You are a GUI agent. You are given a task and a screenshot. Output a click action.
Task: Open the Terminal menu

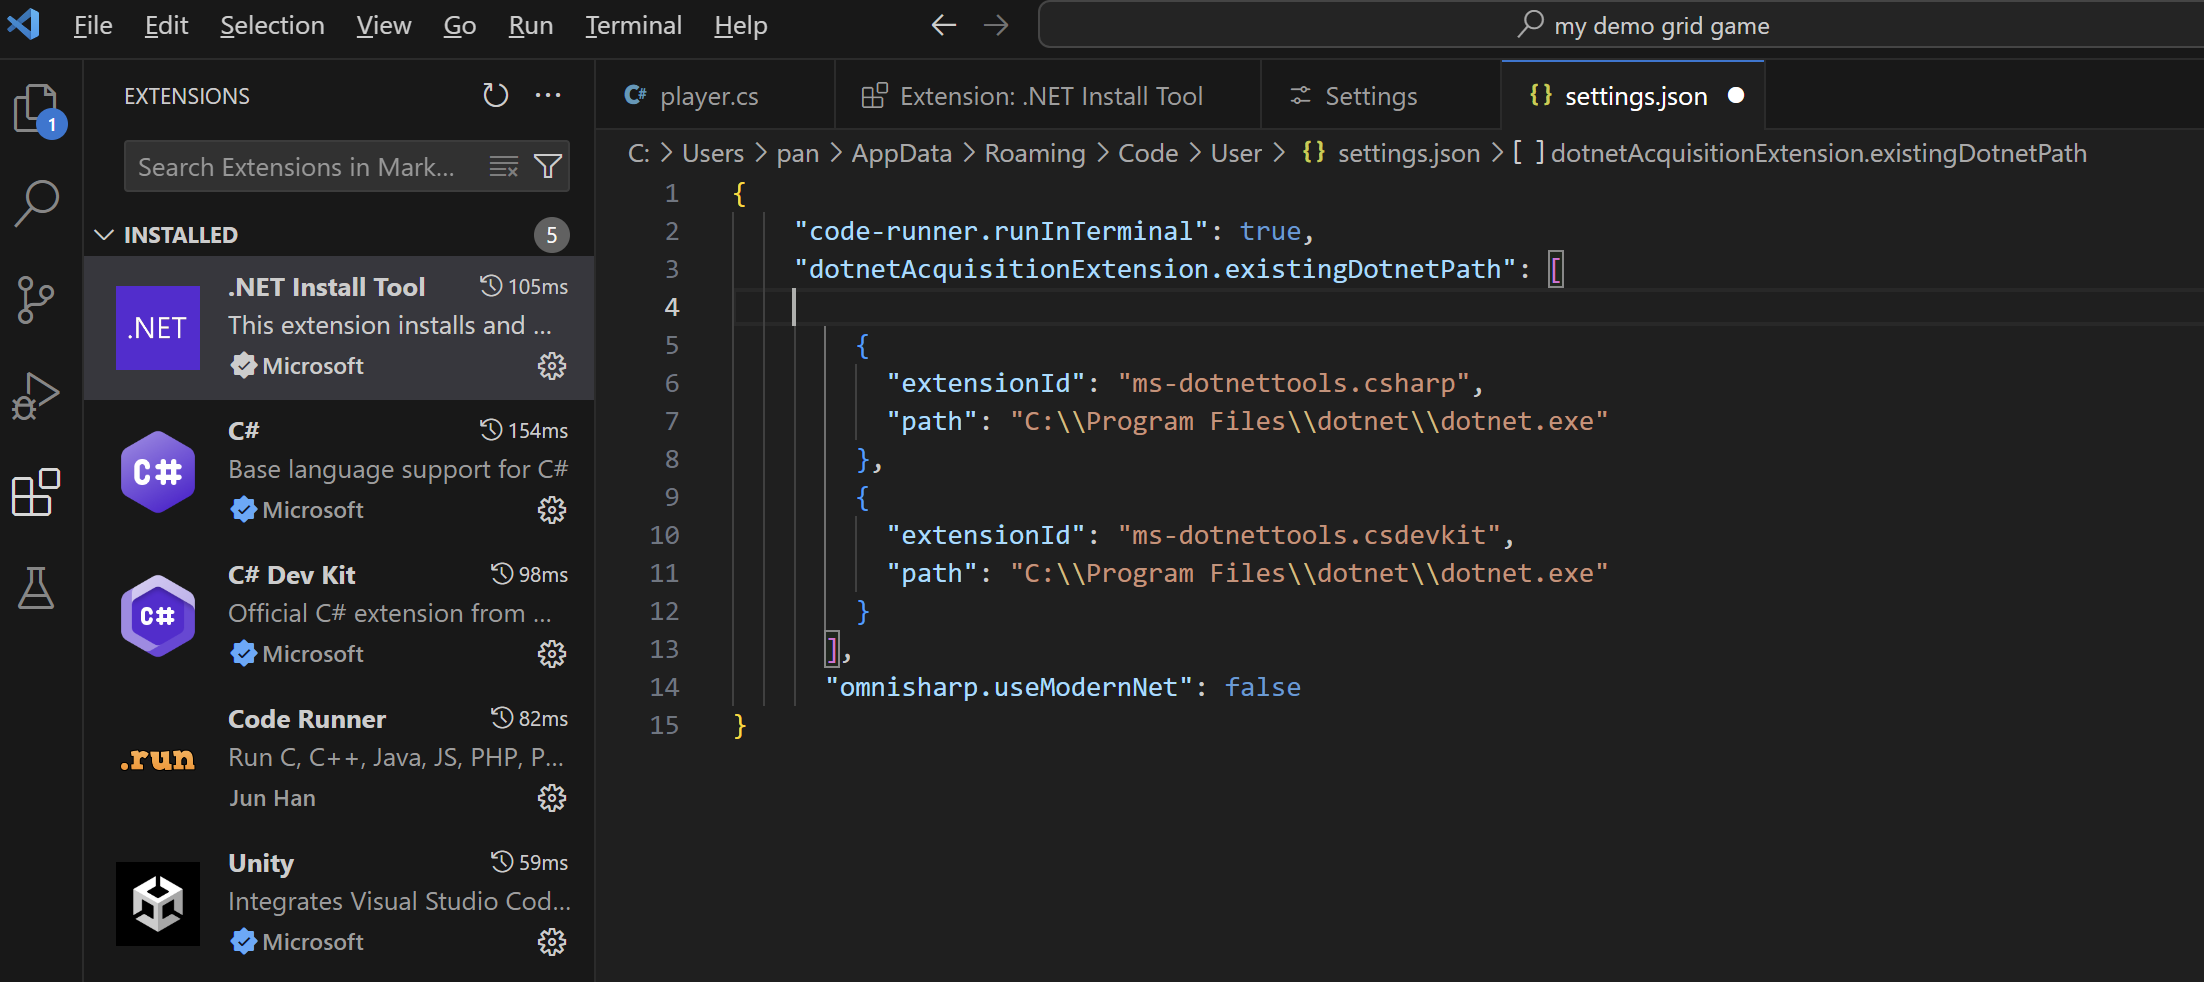633,25
